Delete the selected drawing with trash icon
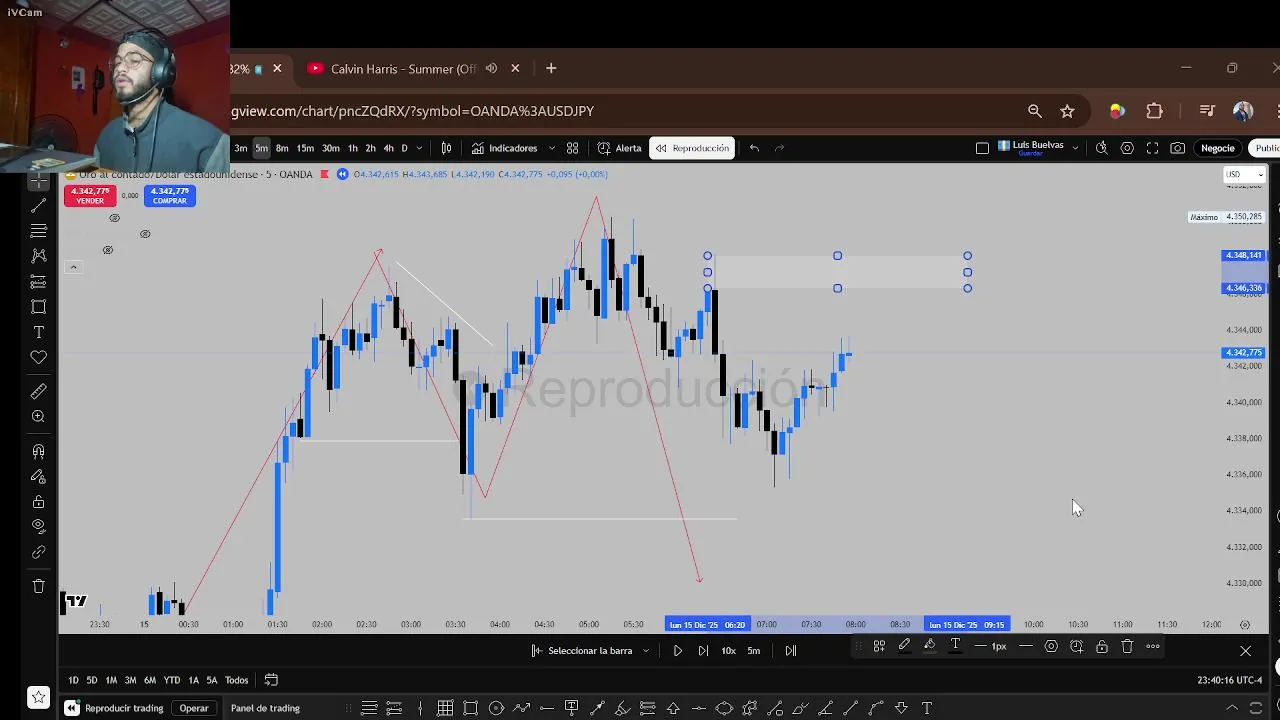1280x720 pixels. 1127,647
